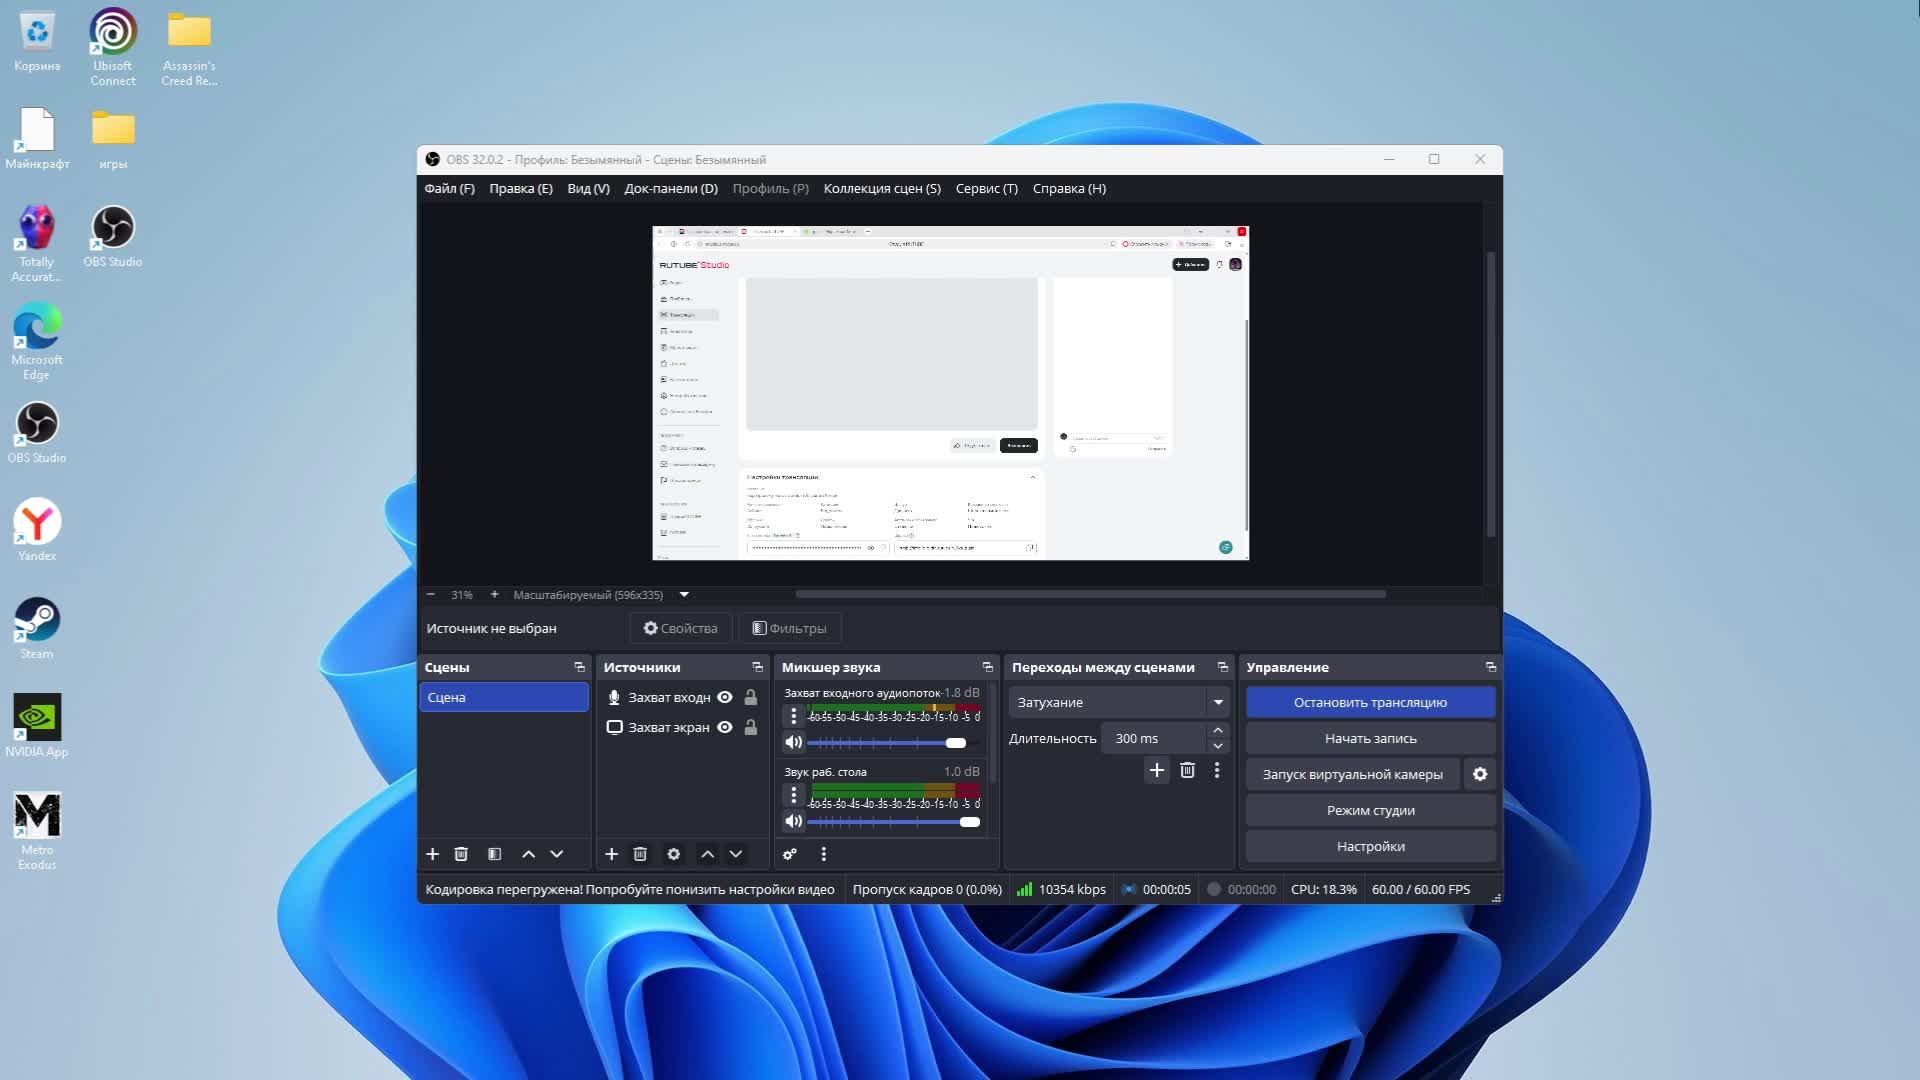Lock the Захват экрана source
The height and width of the screenshot is (1080, 1920).
point(751,727)
